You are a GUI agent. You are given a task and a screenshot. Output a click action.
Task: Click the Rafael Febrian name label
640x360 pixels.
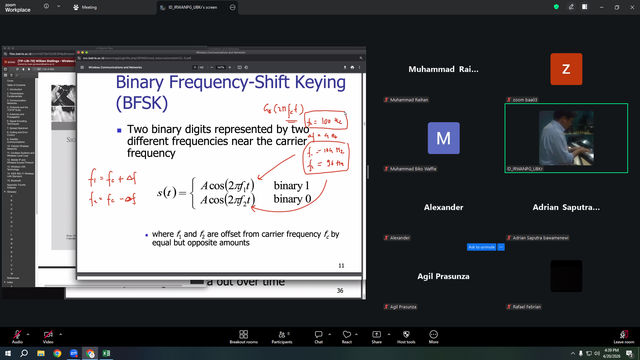[x=524, y=307]
